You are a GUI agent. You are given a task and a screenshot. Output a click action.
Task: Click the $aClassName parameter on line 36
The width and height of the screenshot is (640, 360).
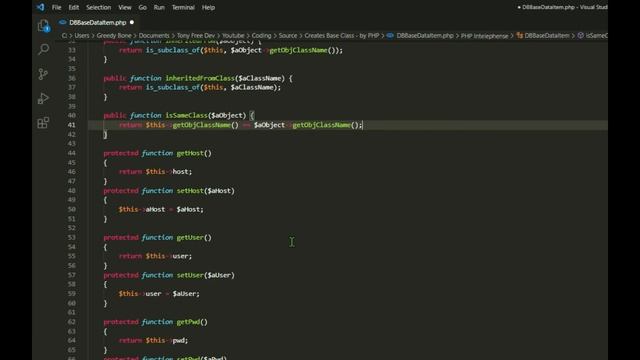[259, 78]
